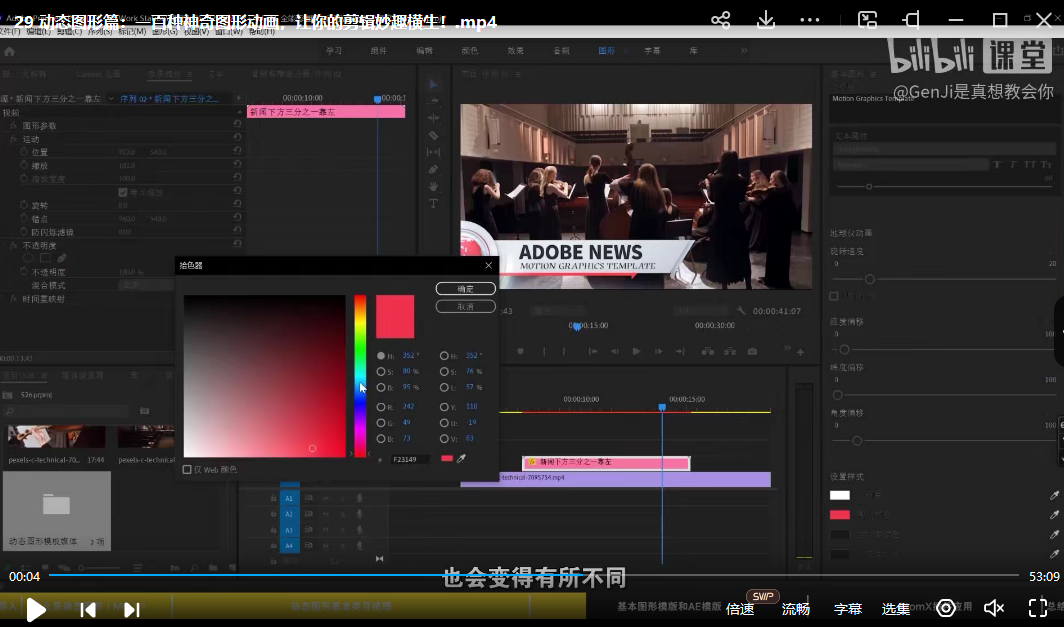Expand workspace overflow double-chevron
Image resolution: width=1064 pixels, height=627 pixels.
click(x=744, y=50)
